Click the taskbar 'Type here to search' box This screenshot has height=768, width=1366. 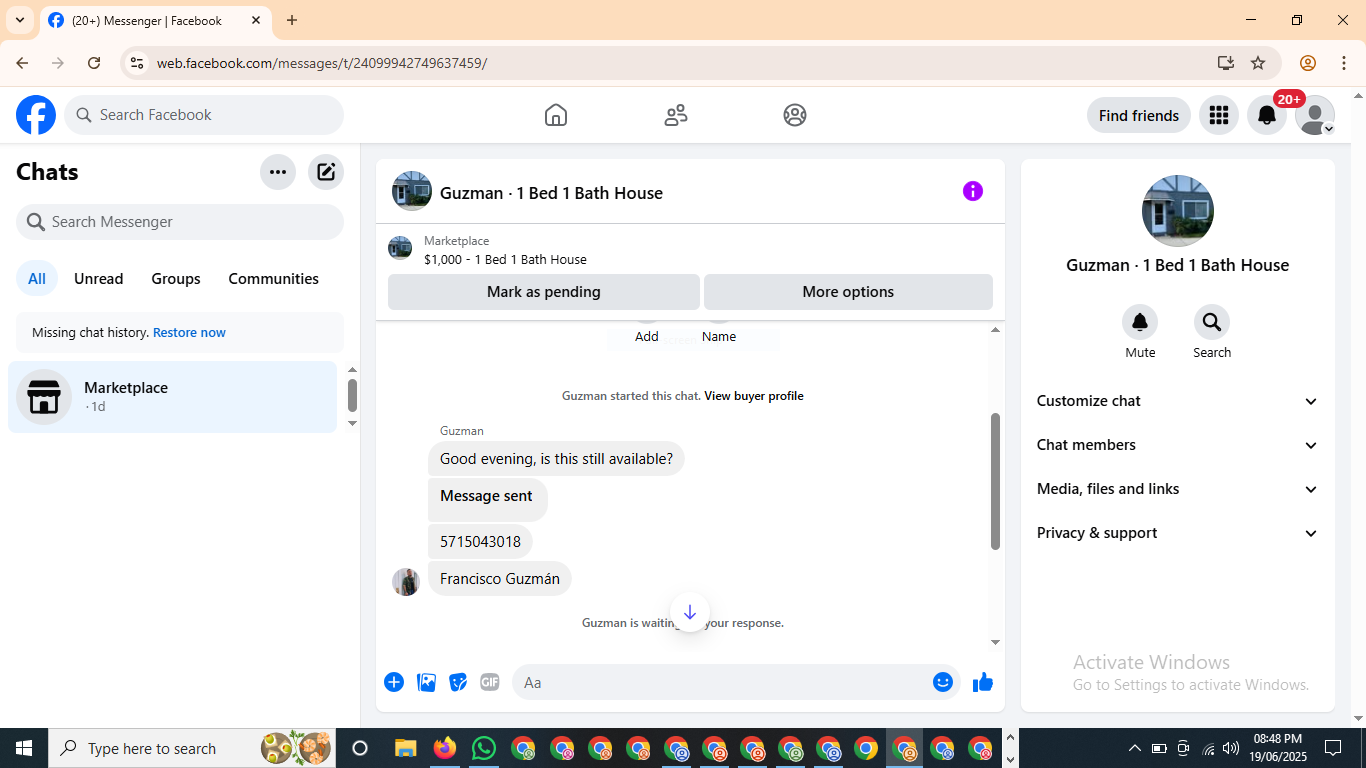point(191,748)
